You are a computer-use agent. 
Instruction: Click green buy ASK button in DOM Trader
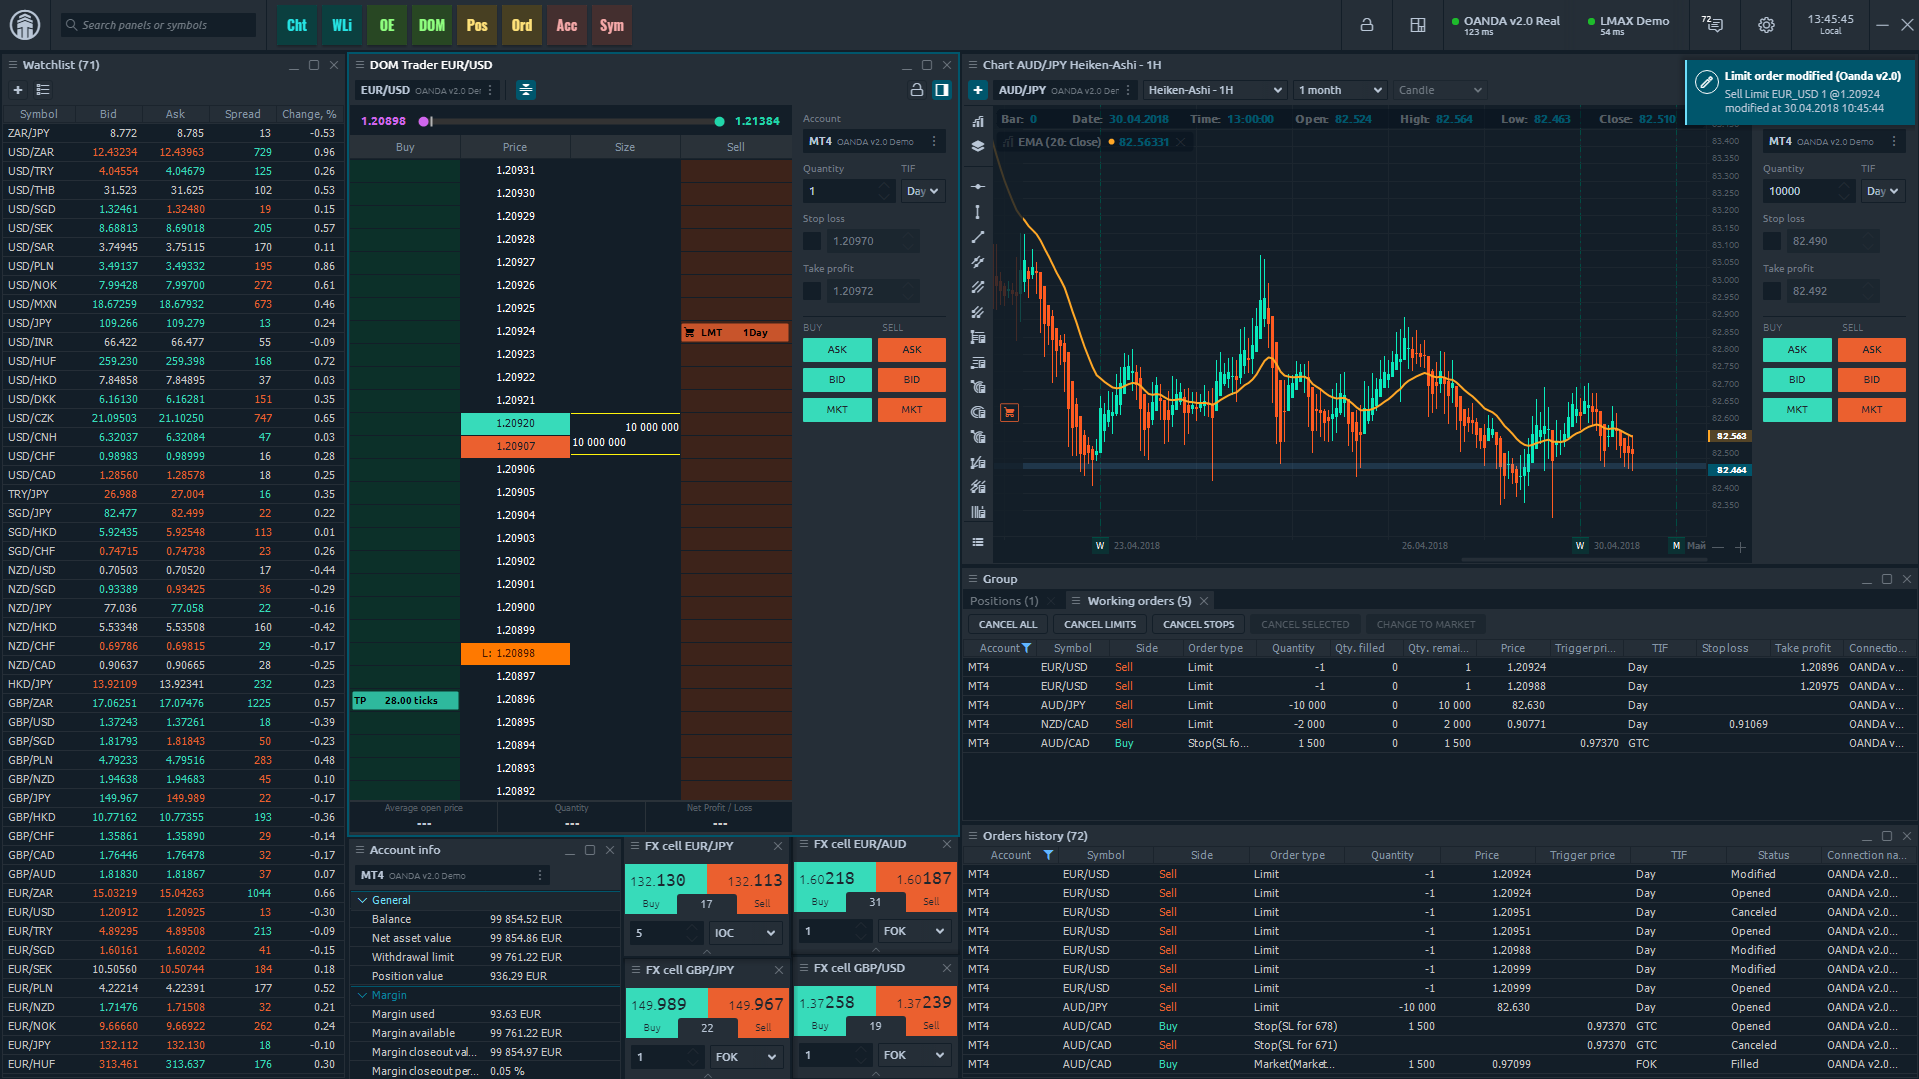837,350
